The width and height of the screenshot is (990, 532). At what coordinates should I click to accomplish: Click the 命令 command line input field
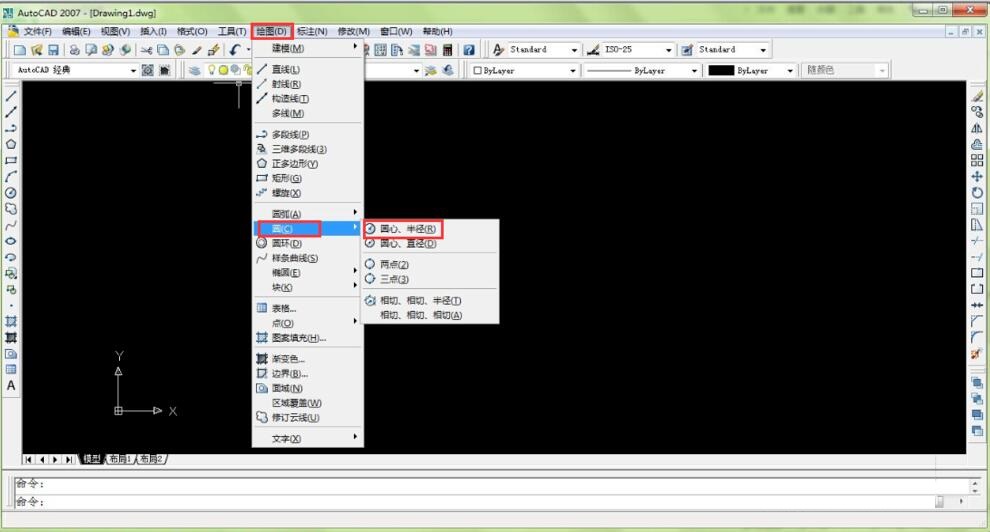click(x=480, y=500)
